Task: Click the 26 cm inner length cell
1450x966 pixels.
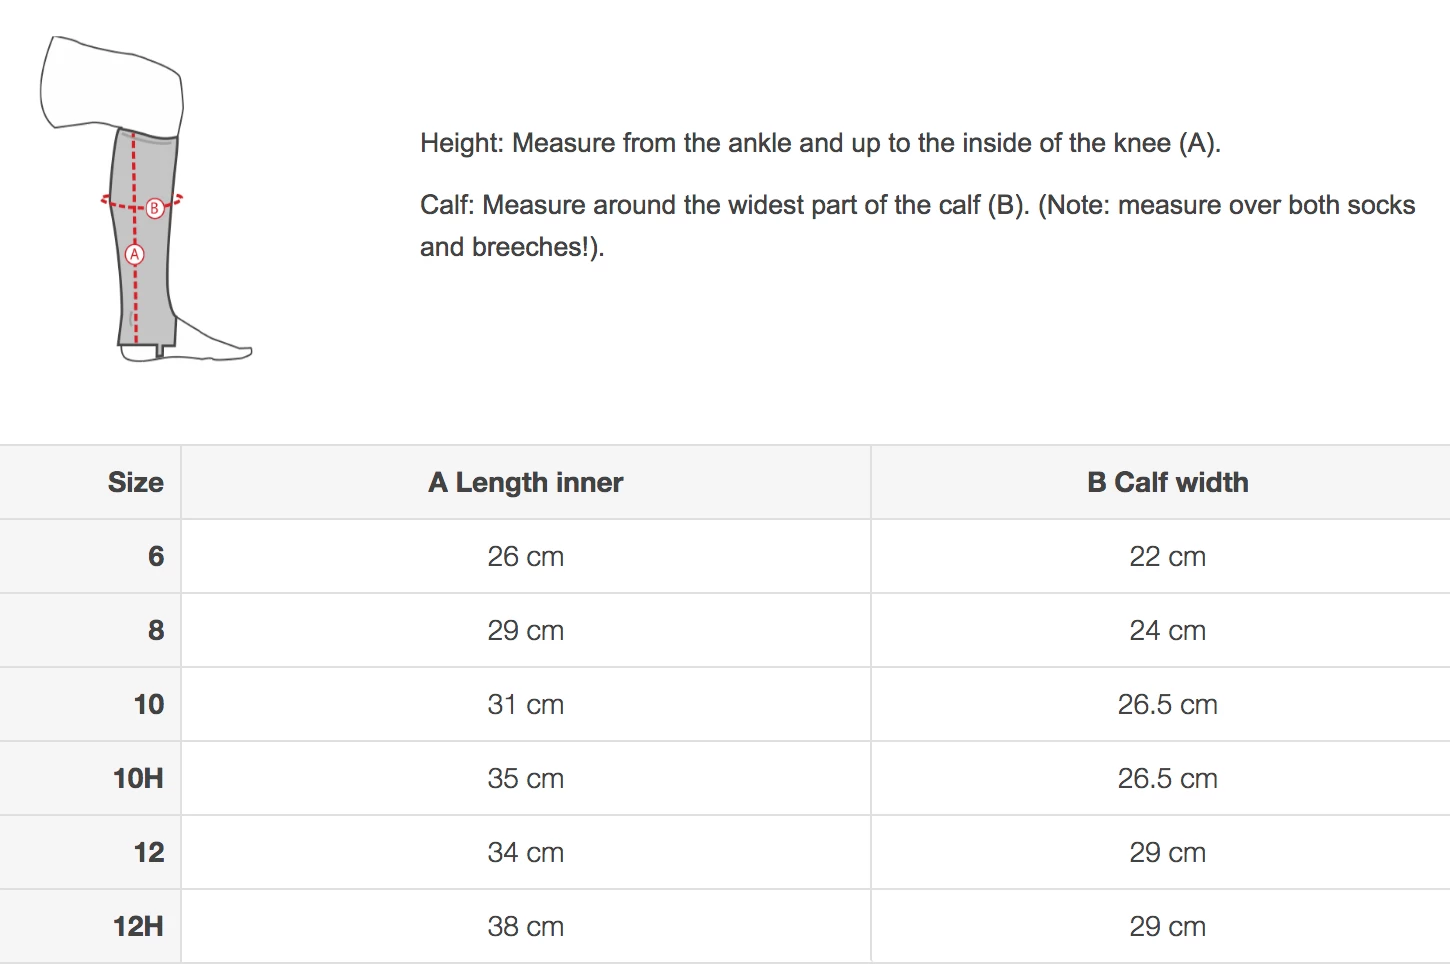Action: tap(525, 556)
